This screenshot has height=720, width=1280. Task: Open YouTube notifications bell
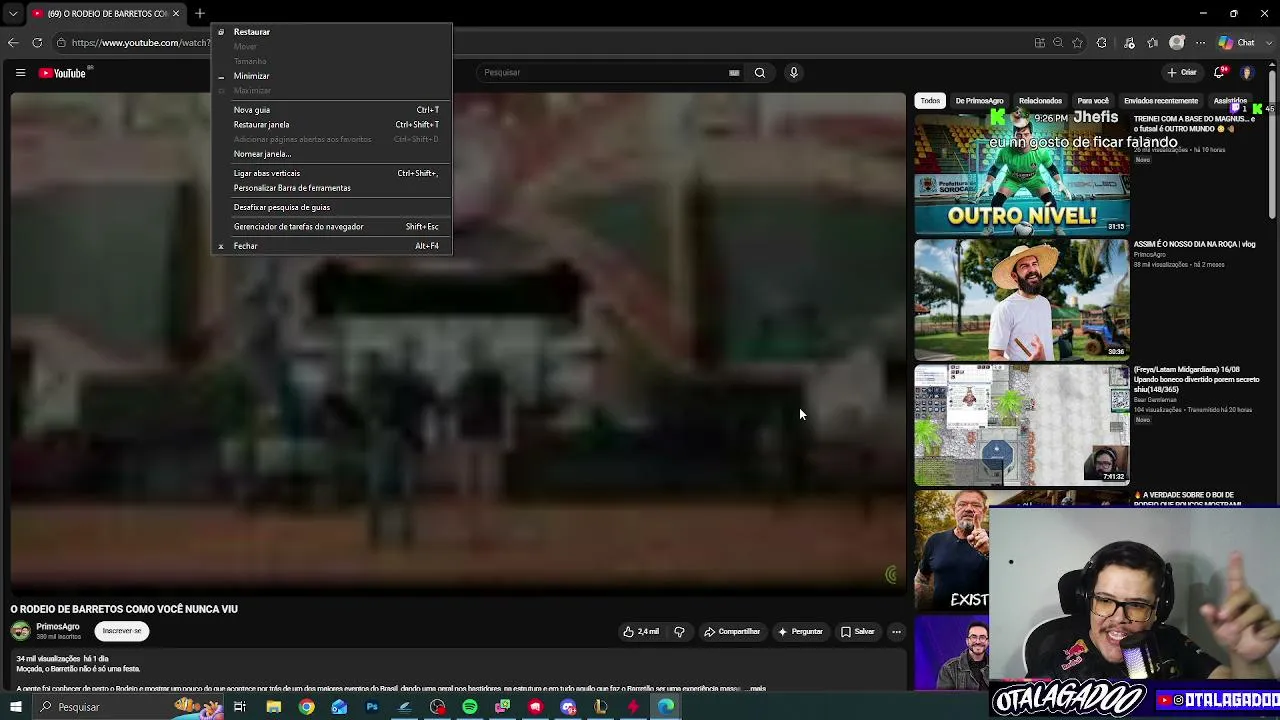point(1220,73)
